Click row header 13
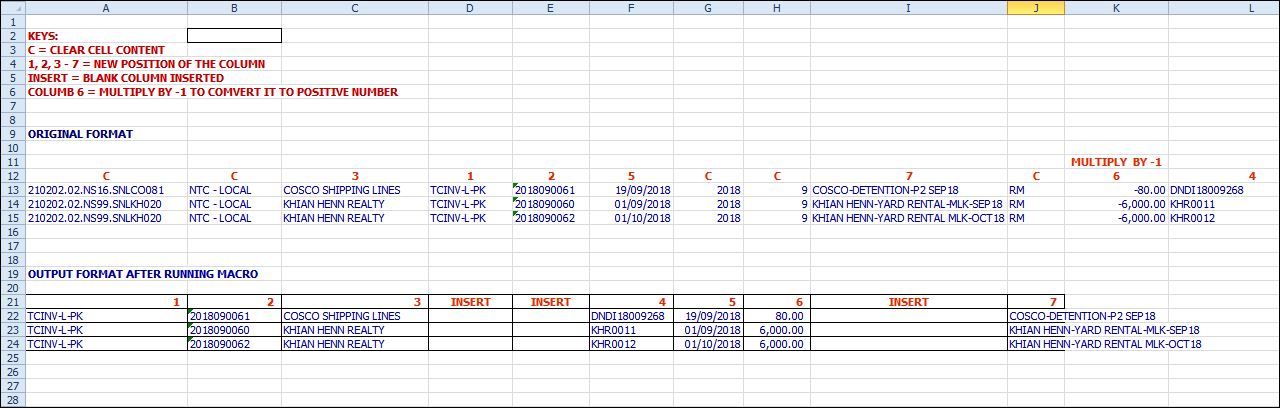Viewport: 1280px width, 408px height. coord(12,190)
